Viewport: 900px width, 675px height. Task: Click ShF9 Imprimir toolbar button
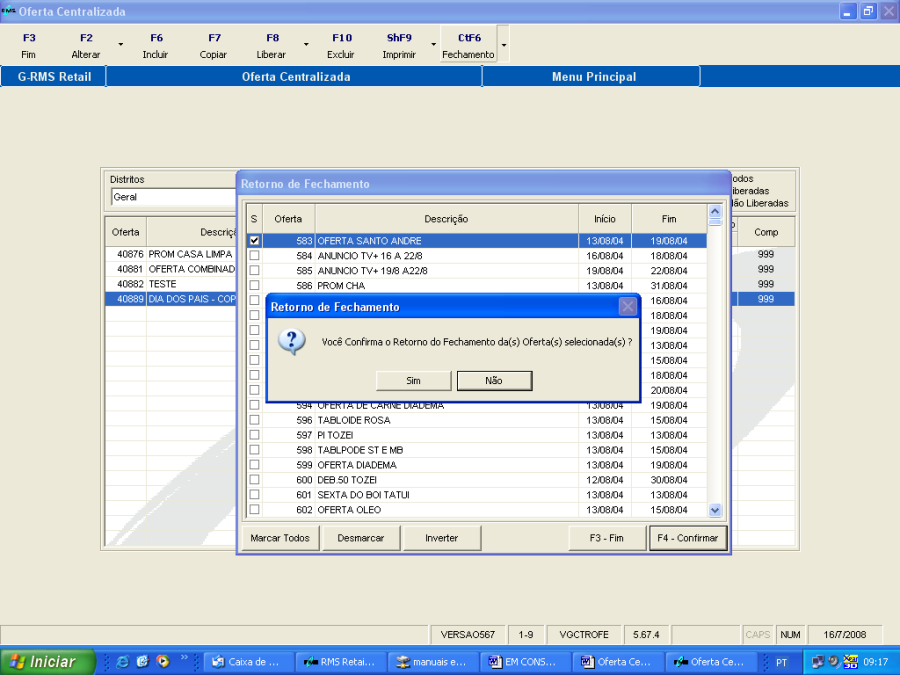click(x=399, y=45)
